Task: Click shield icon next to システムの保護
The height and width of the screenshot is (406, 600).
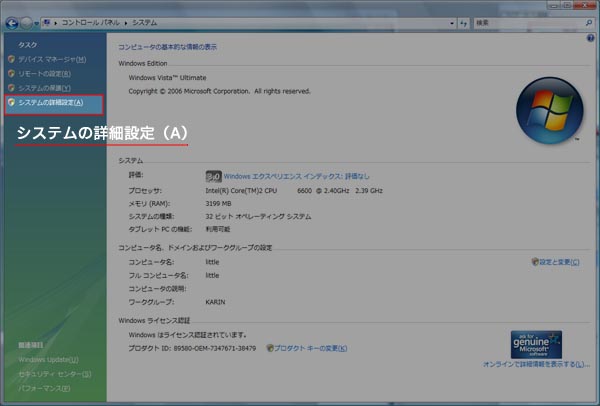Action: coord(11,88)
